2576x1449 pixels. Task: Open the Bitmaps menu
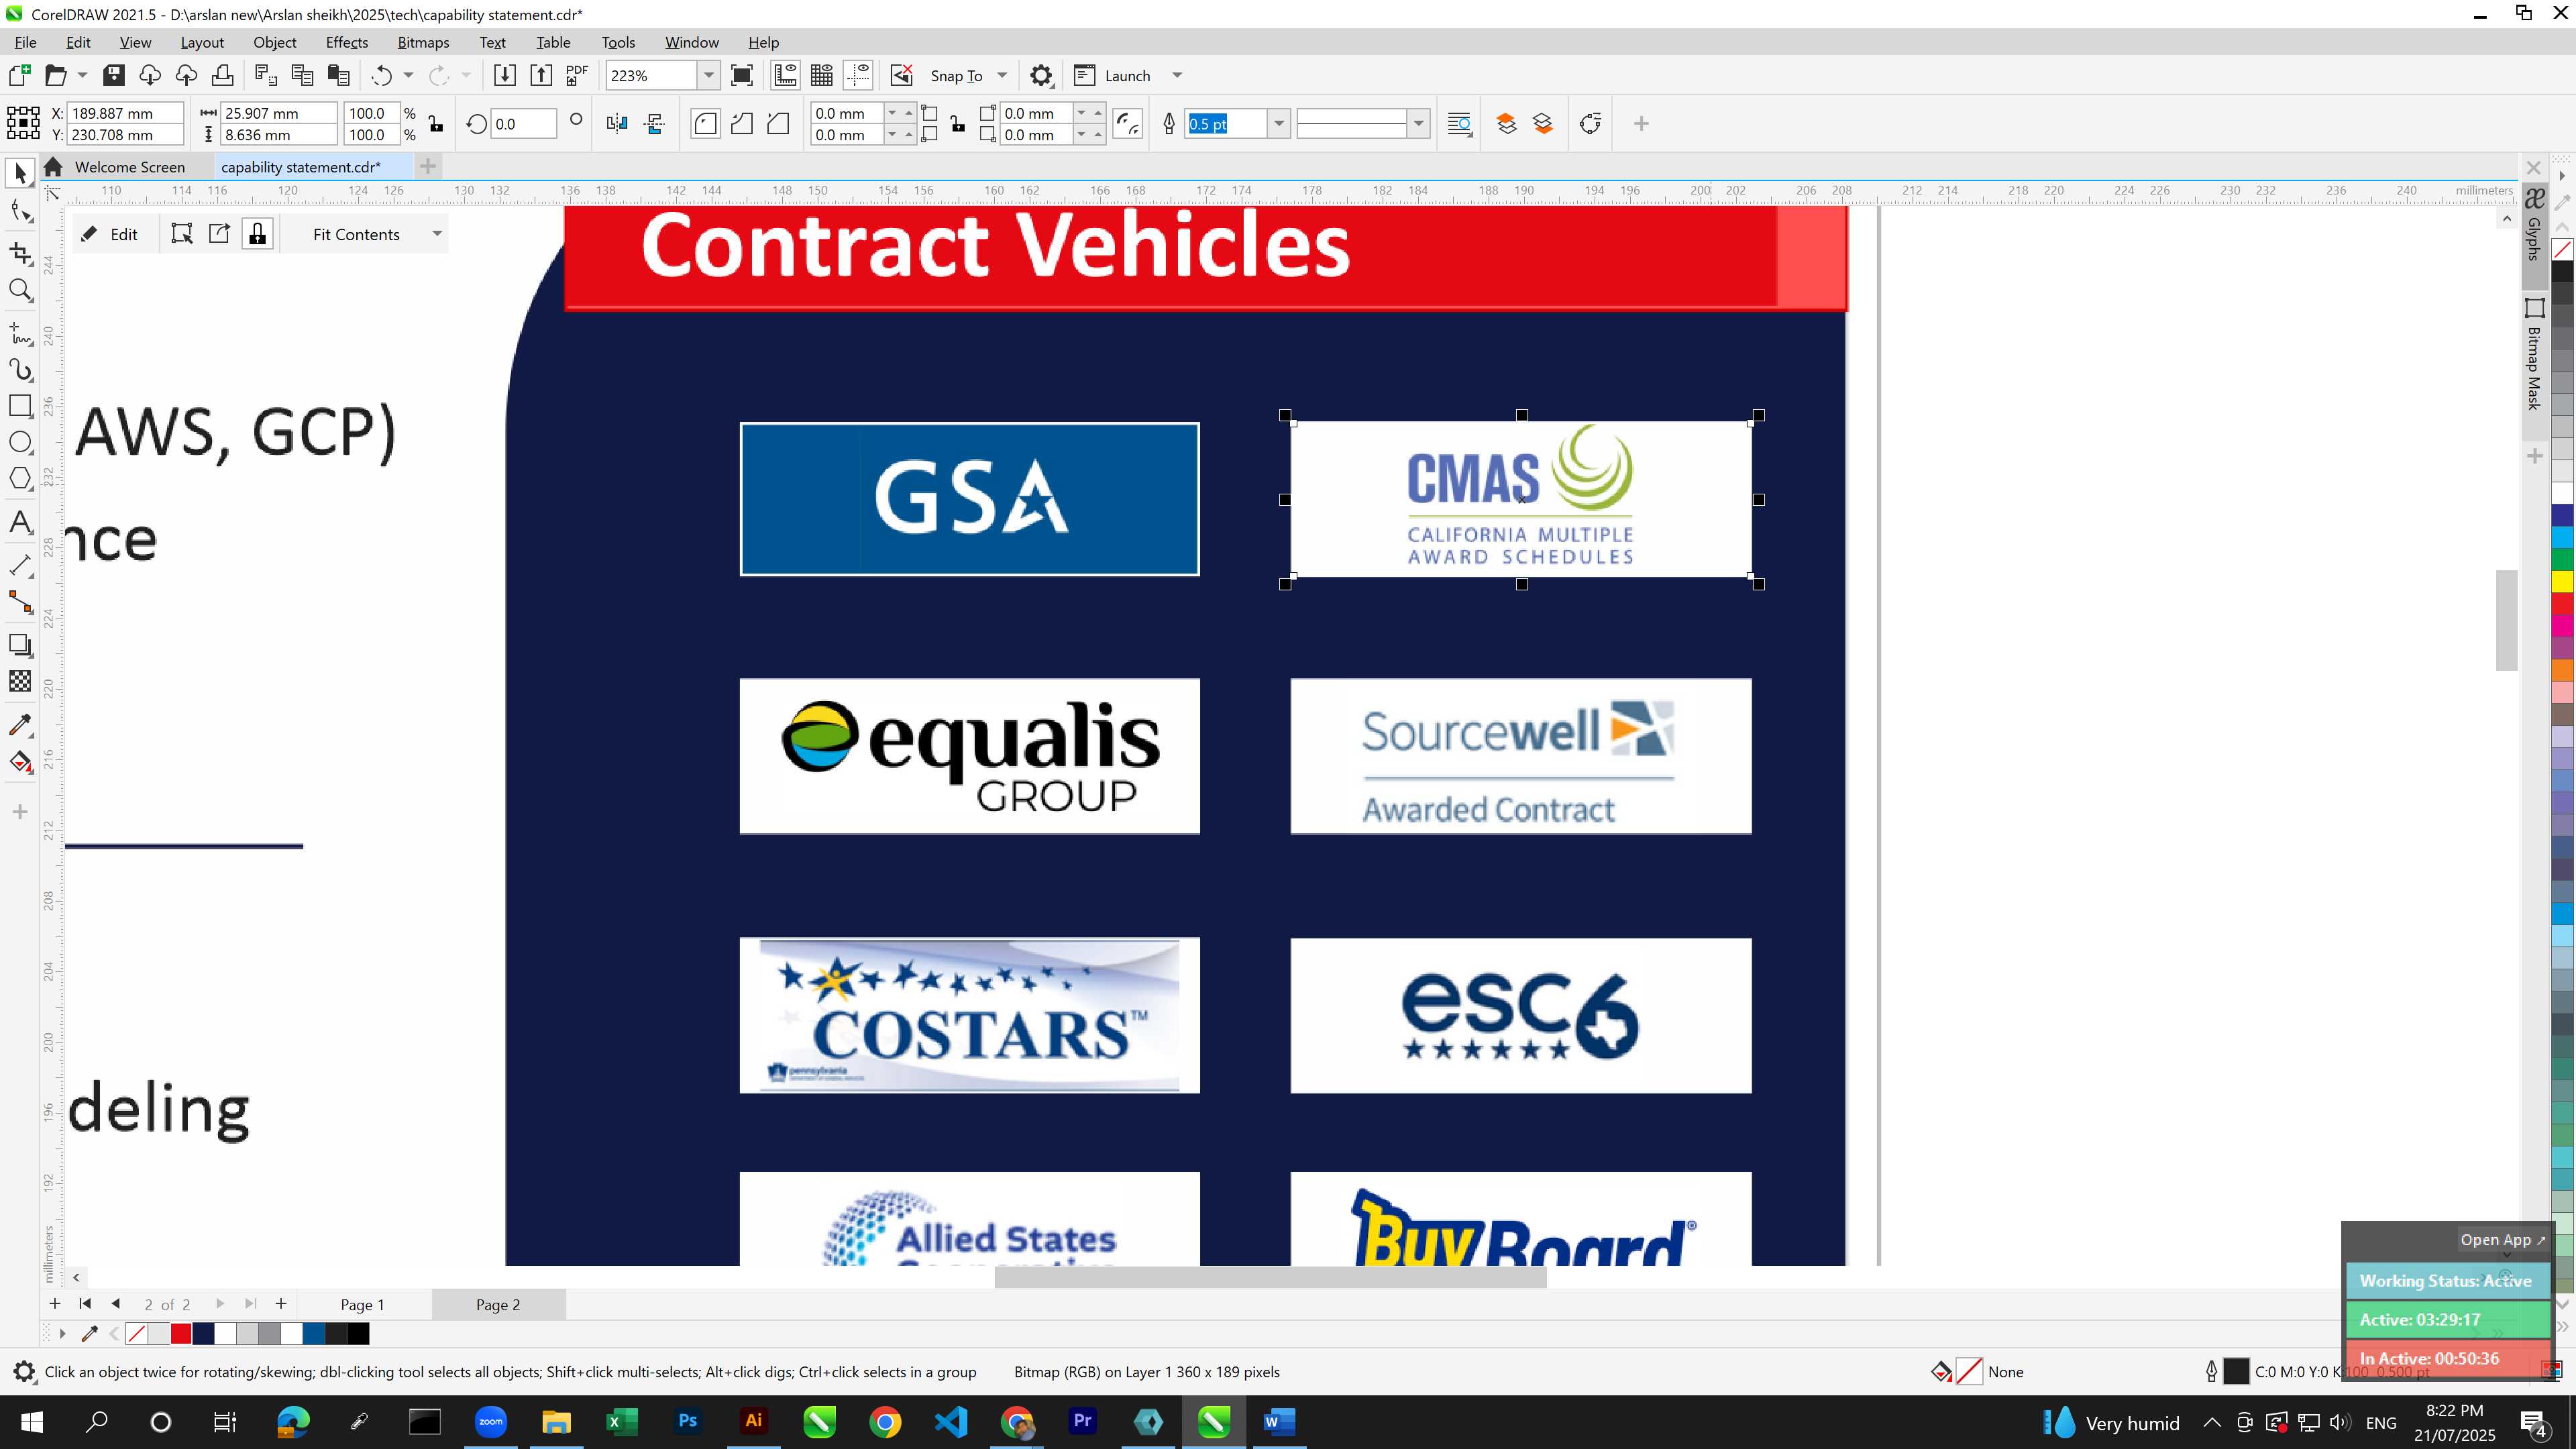(x=423, y=42)
